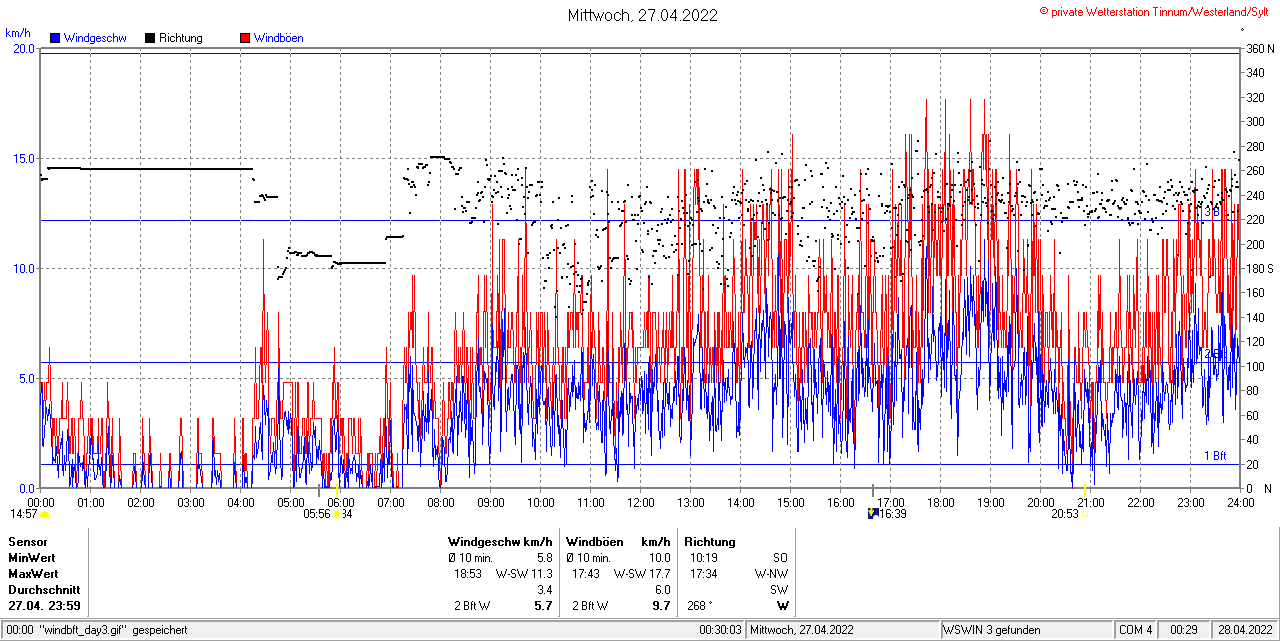1280x641 pixels.
Task: Click the km/h axis unit label
Action: click(x=17, y=32)
